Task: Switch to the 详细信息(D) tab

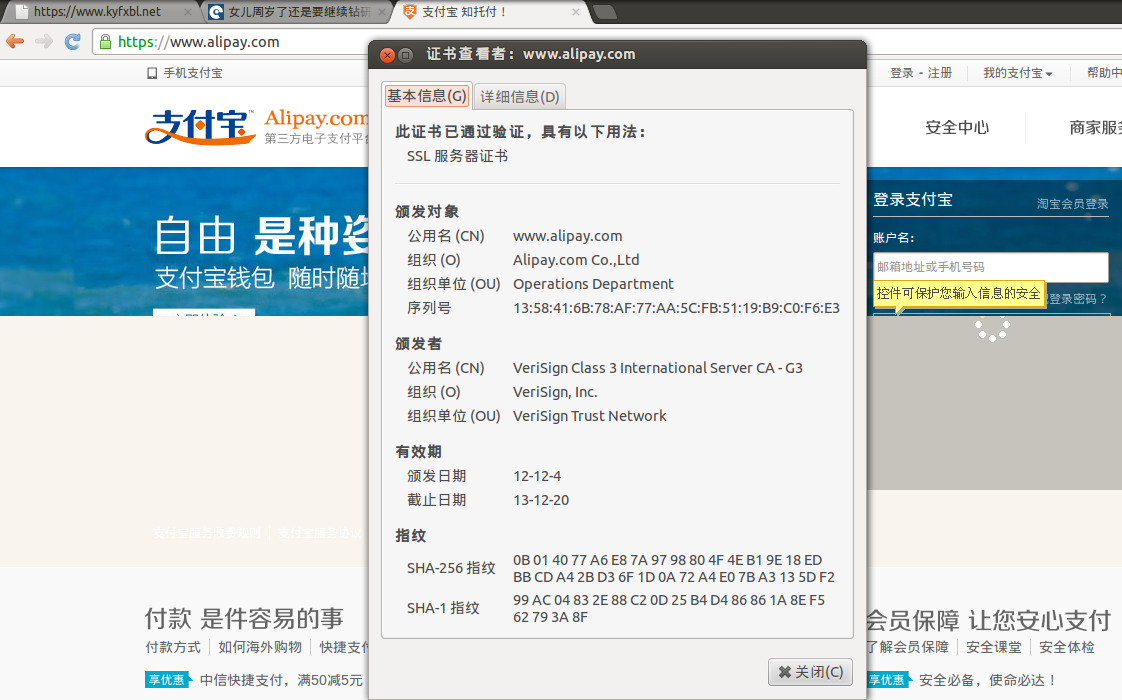Action: (x=519, y=96)
